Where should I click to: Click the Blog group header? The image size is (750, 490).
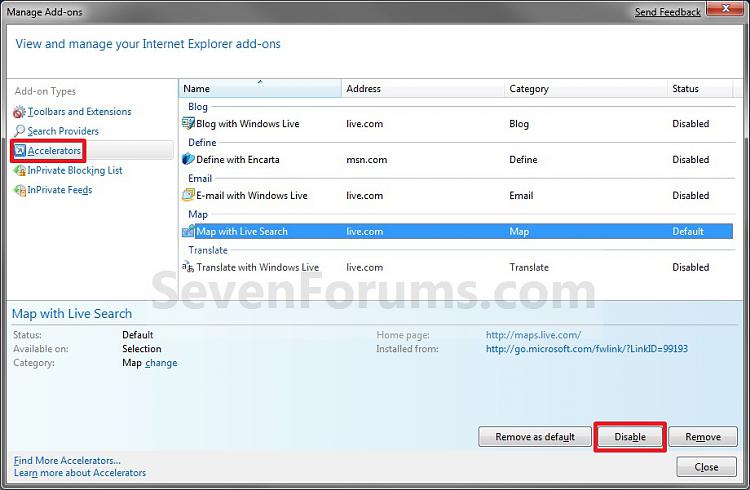click(198, 107)
